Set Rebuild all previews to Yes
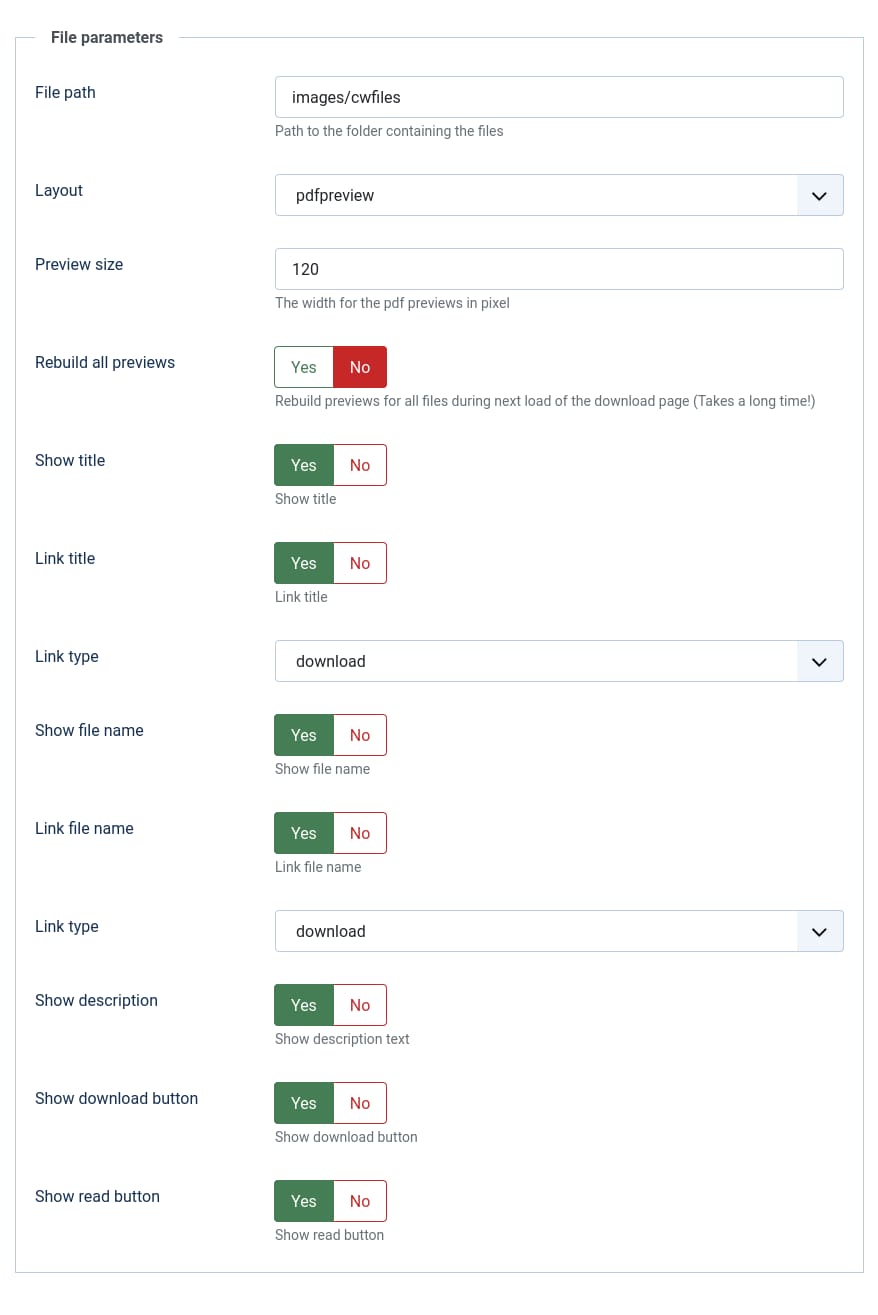 point(304,367)
